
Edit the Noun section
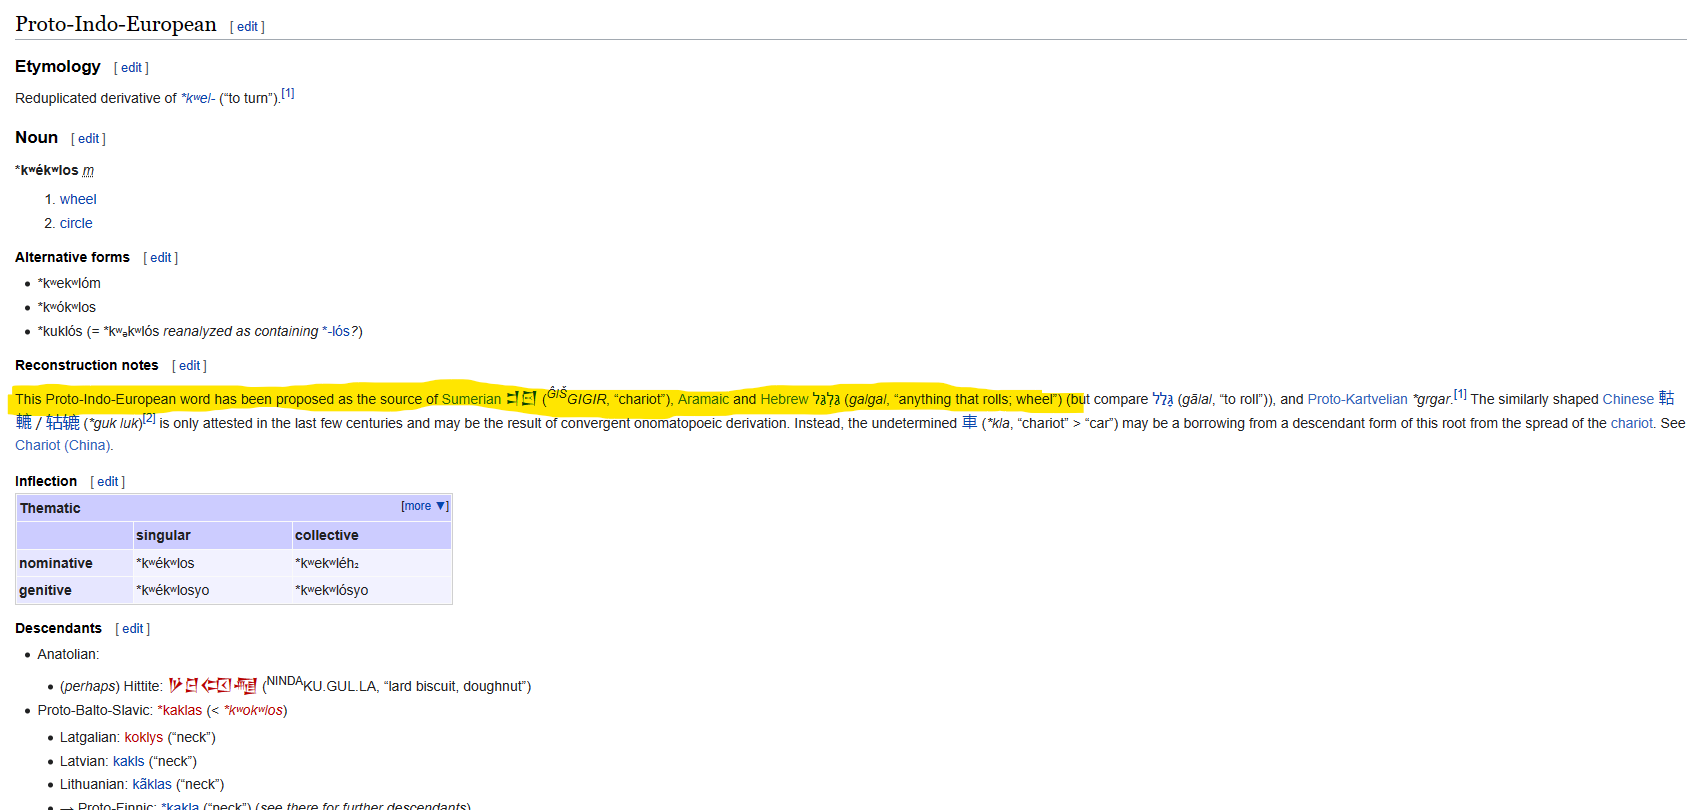[88, 139]
